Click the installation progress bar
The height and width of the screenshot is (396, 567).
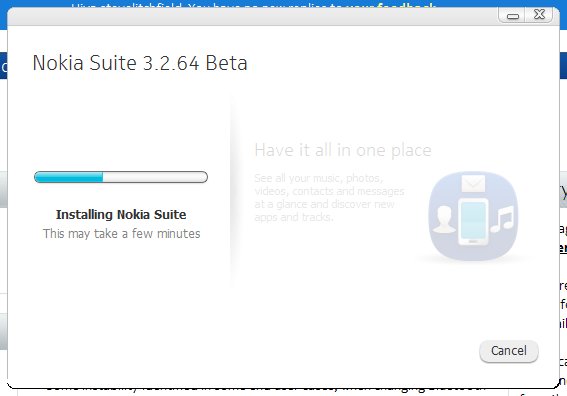[121, 177]
